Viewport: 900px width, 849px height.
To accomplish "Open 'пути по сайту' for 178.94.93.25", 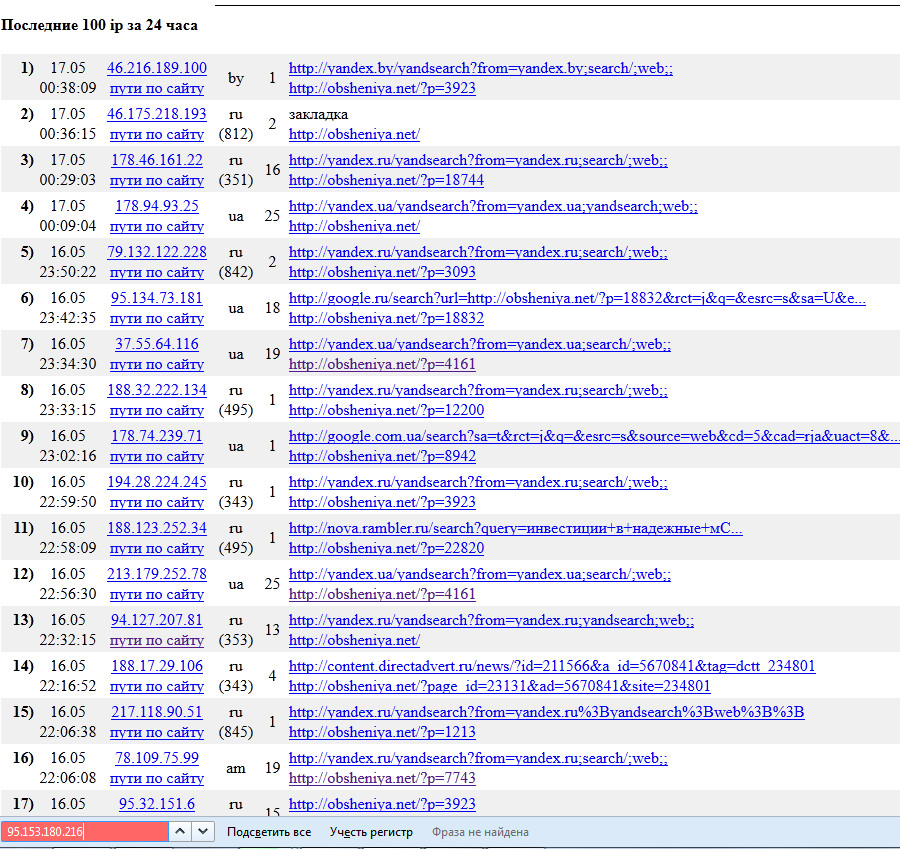I will point(157,226).
